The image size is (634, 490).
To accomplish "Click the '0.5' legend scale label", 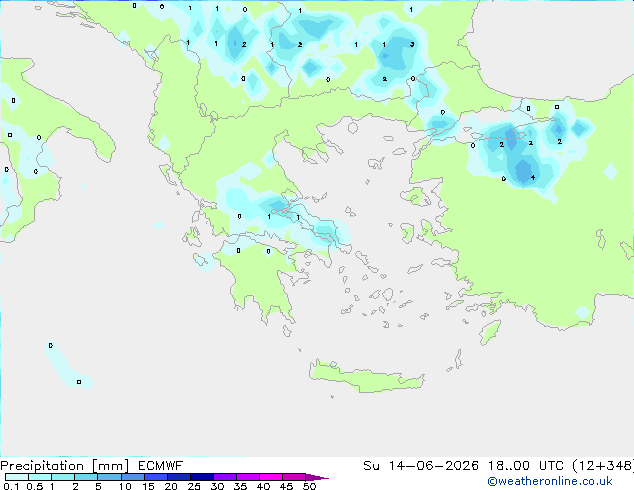I will 35,486.
